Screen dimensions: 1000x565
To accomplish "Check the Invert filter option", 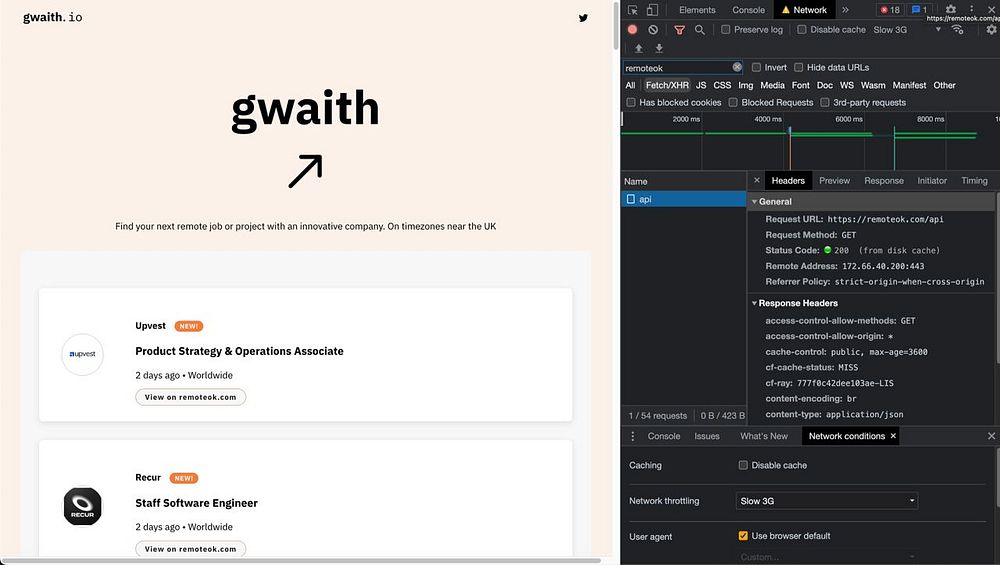I will pos(756,67).
